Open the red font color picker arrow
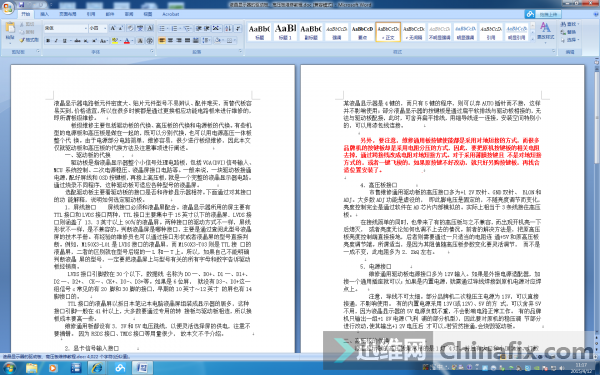This screenshot has height=375, width=600. click(132, 41)
